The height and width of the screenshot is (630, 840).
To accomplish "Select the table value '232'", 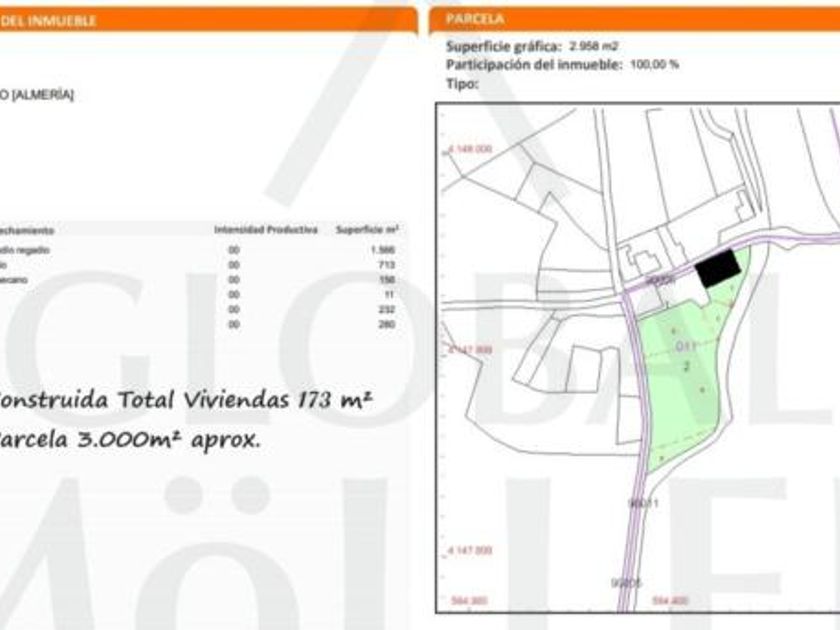I will tap(386, 310).
